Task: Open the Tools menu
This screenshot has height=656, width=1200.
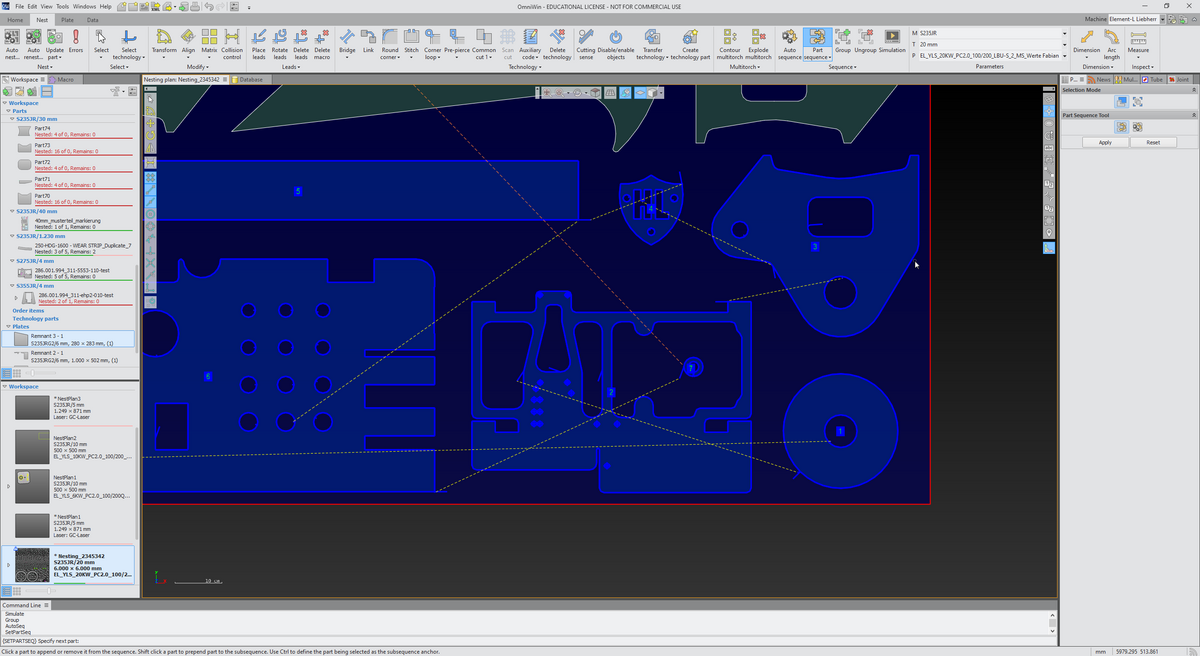Action: click(62, 6)
